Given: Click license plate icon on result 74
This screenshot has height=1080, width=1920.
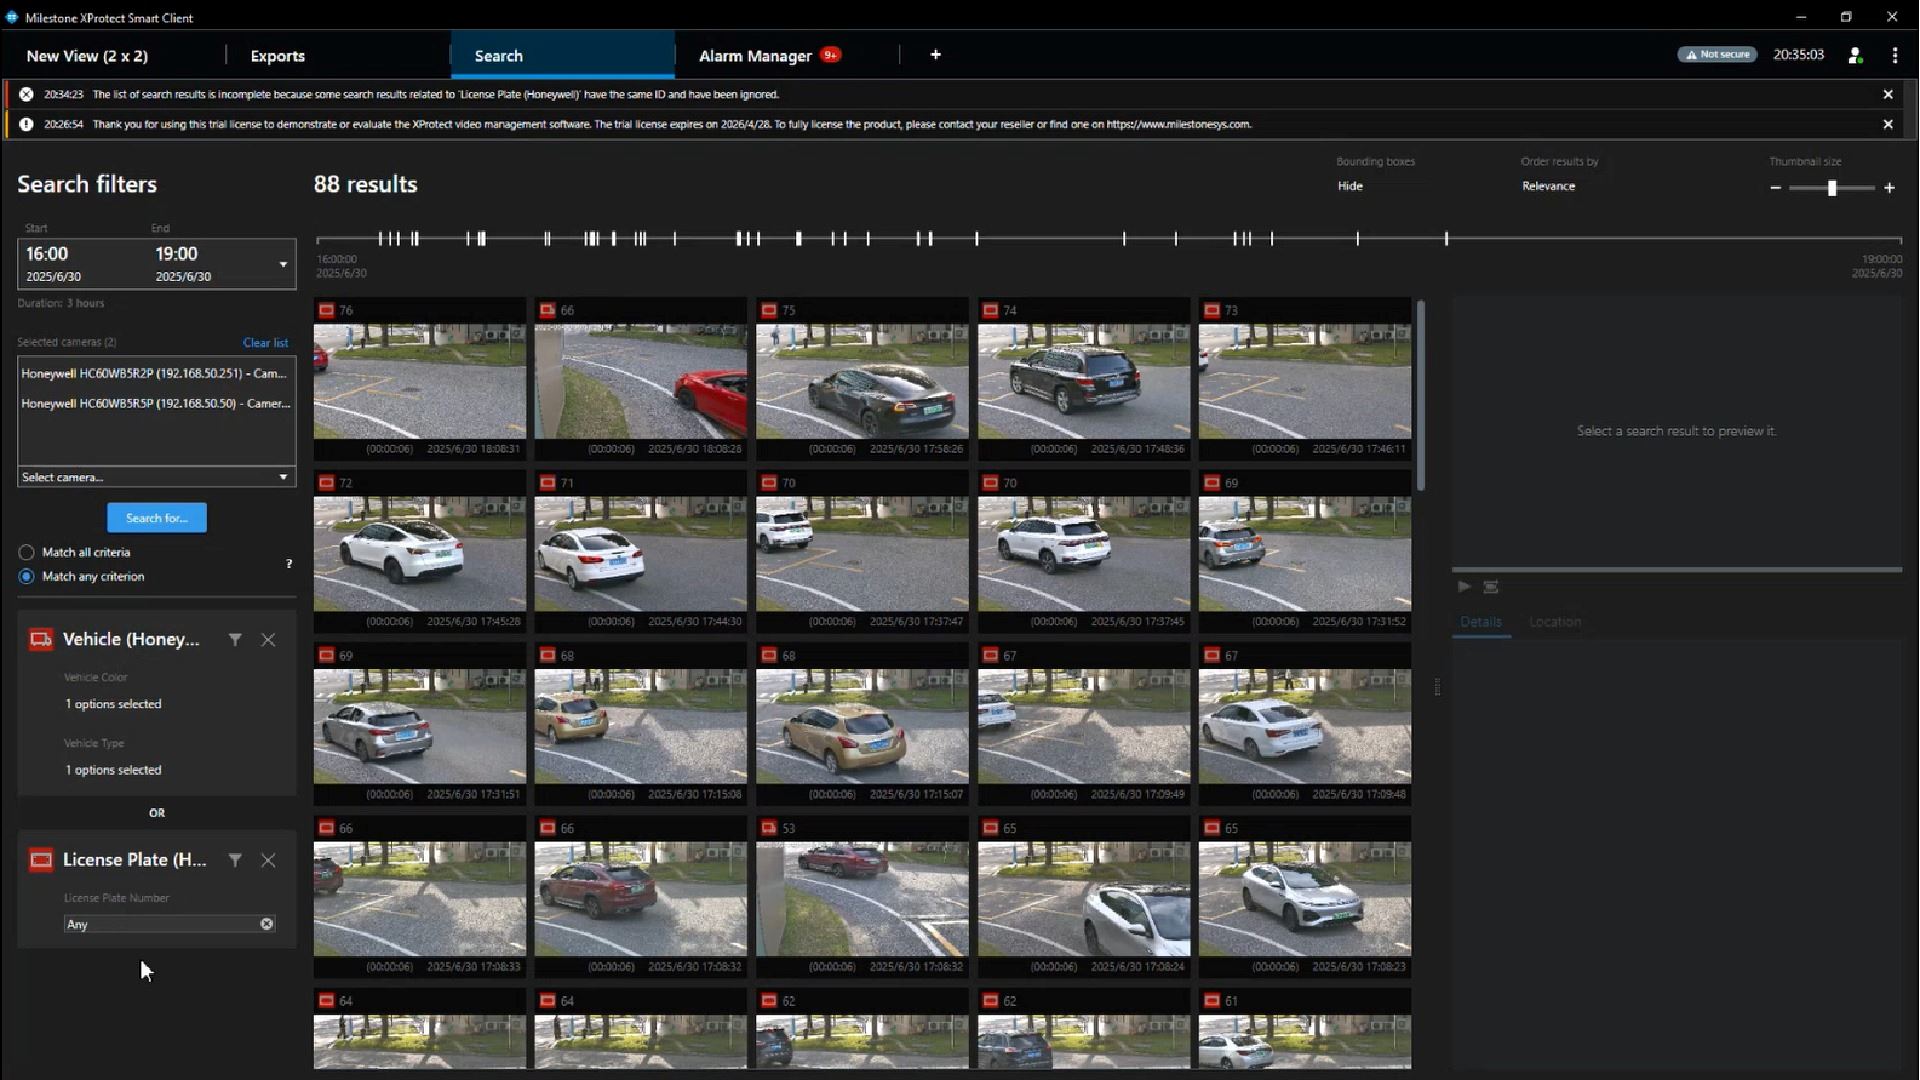Looking at the screenshot, I should coord(990,311).
